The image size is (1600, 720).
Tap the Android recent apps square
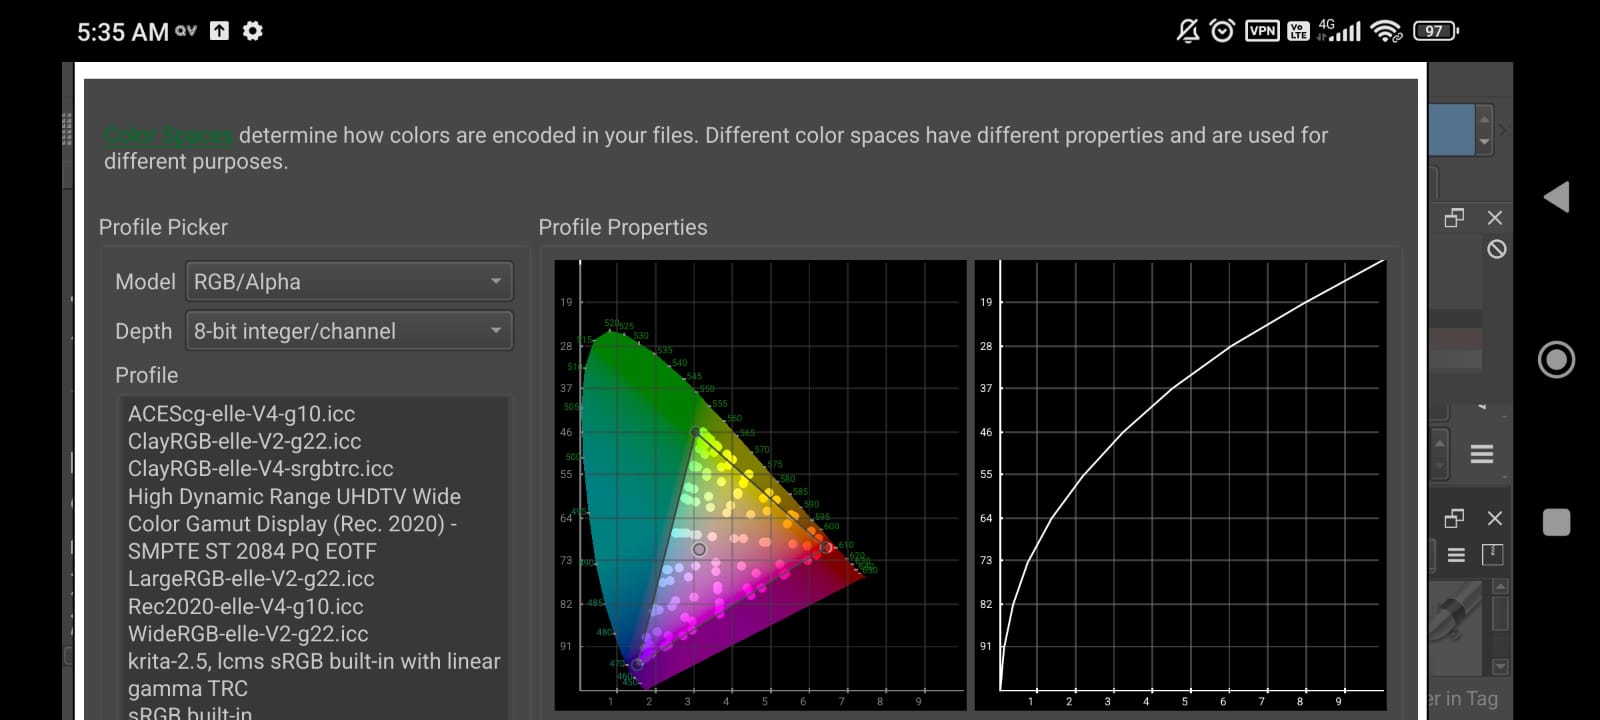1556,522
